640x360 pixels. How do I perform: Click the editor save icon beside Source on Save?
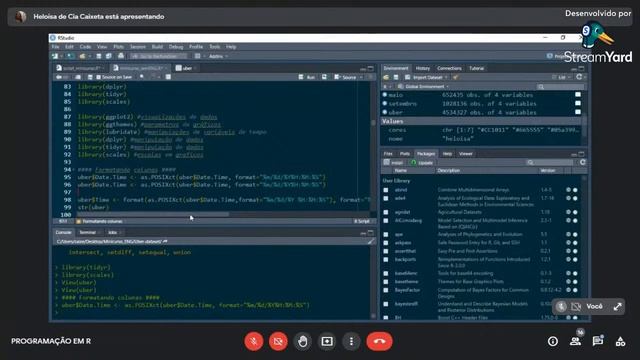[x=90, y=77]
